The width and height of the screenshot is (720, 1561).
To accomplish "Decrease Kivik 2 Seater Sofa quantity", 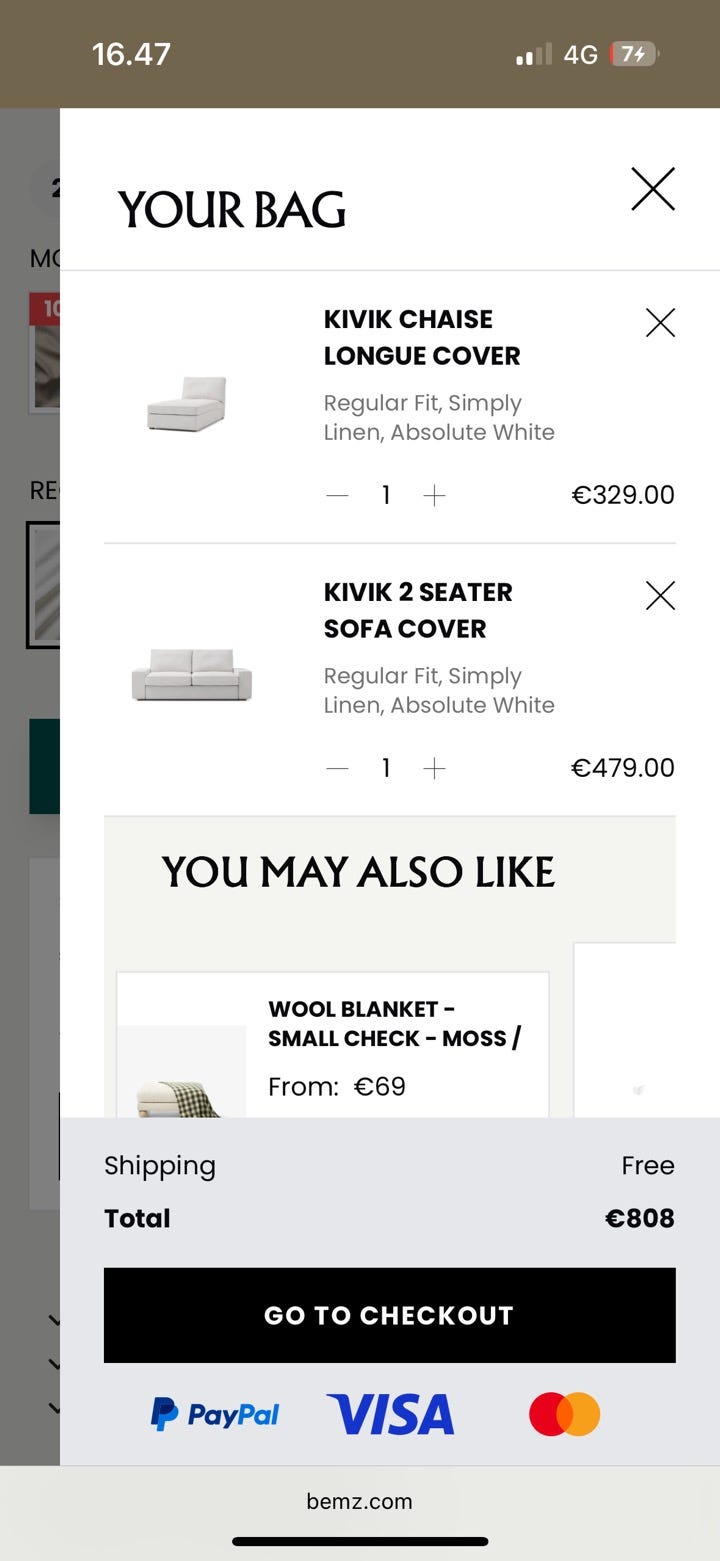I will 337,768.
